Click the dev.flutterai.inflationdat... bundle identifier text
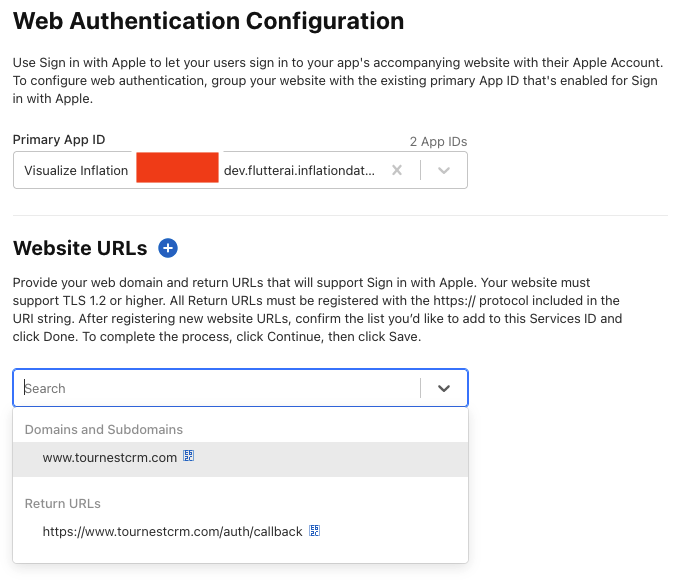The width and height of the screenshot is (680, 583). pos(299,170)
